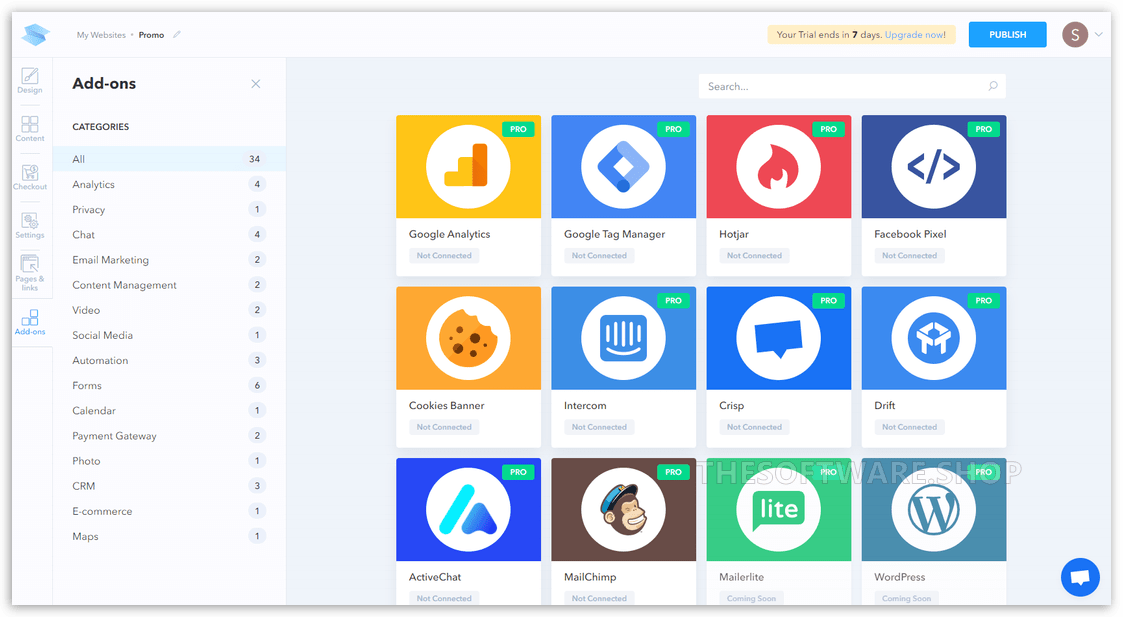Click the Drift add-on icon
Image resolution: width=1123 pixels, height=617 pixels.
pyautogui.click(x=934, y=338)
